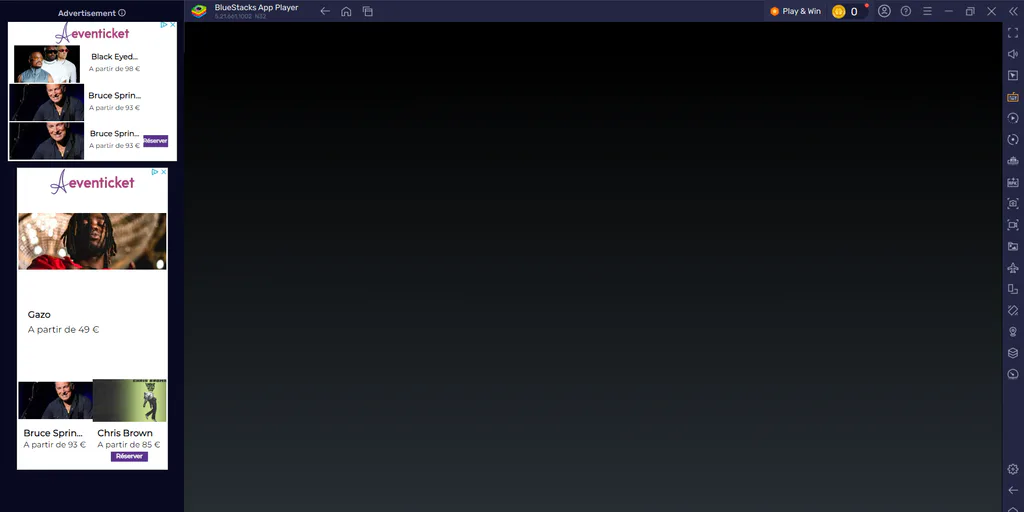Open the BlueStacks home screen
Image resolution: width=1024 pixels, height=512 pixels.
(346, 11)
